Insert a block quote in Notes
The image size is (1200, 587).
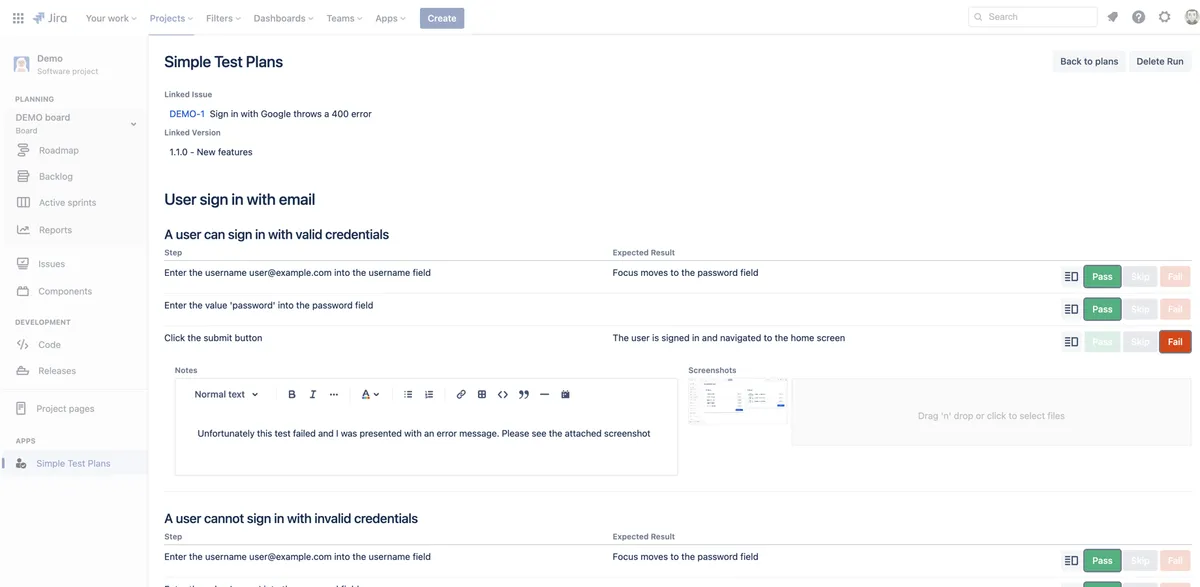click(x=524, y=394)
